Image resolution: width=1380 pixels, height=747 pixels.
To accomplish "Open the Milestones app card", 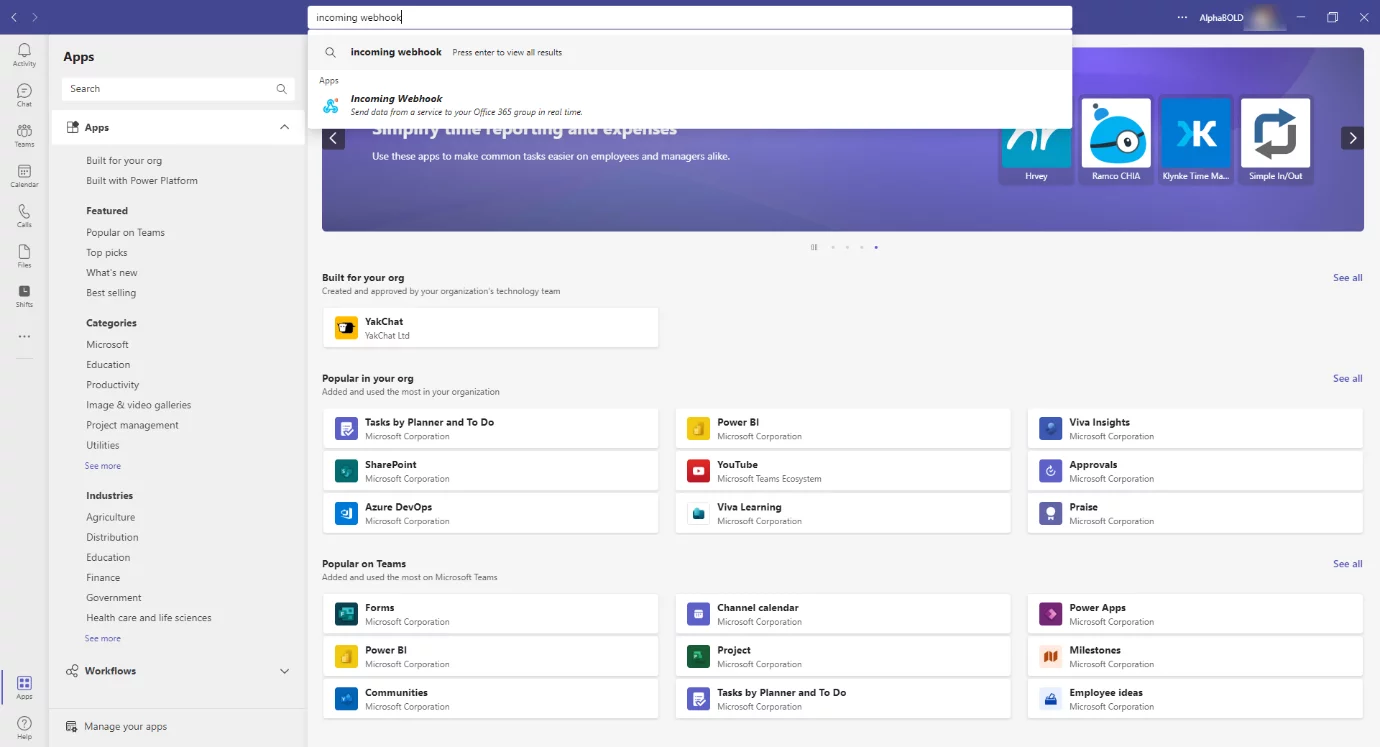I will (x=1195, y=656).
